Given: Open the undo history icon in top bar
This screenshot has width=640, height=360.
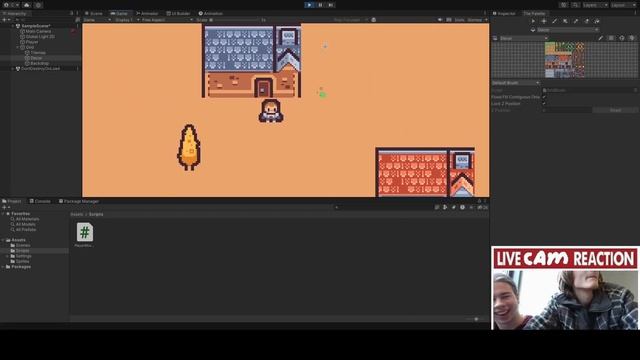Looking at the screenshot, I should [564, 5].
